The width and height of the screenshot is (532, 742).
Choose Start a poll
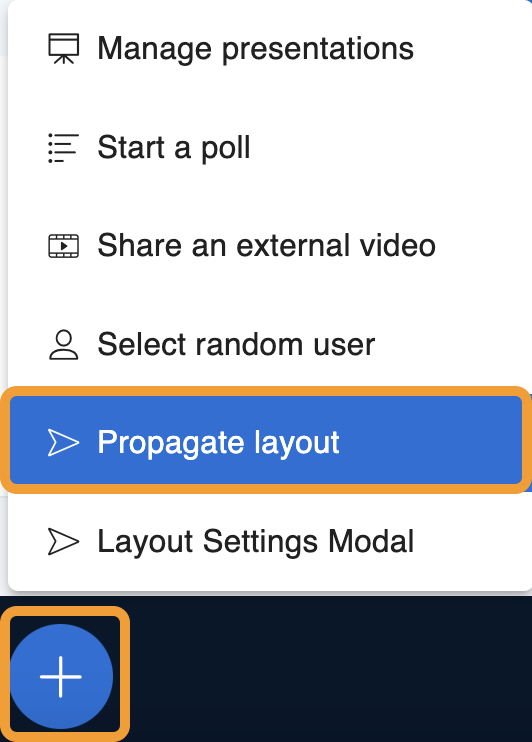click(x=270, y=148)
